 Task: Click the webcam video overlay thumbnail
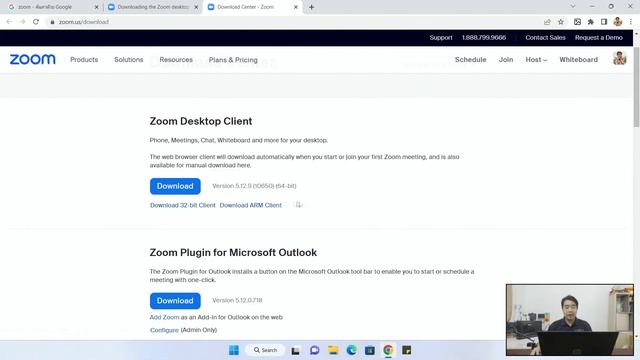pyautogui.click(x=570, y=320)
